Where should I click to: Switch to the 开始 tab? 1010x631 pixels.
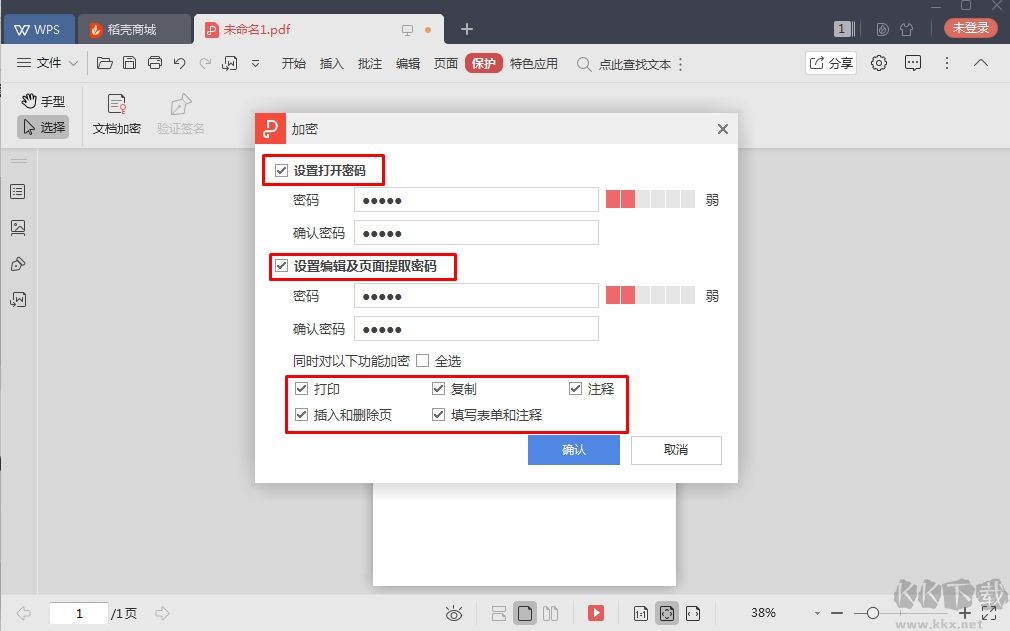(293, 63)
